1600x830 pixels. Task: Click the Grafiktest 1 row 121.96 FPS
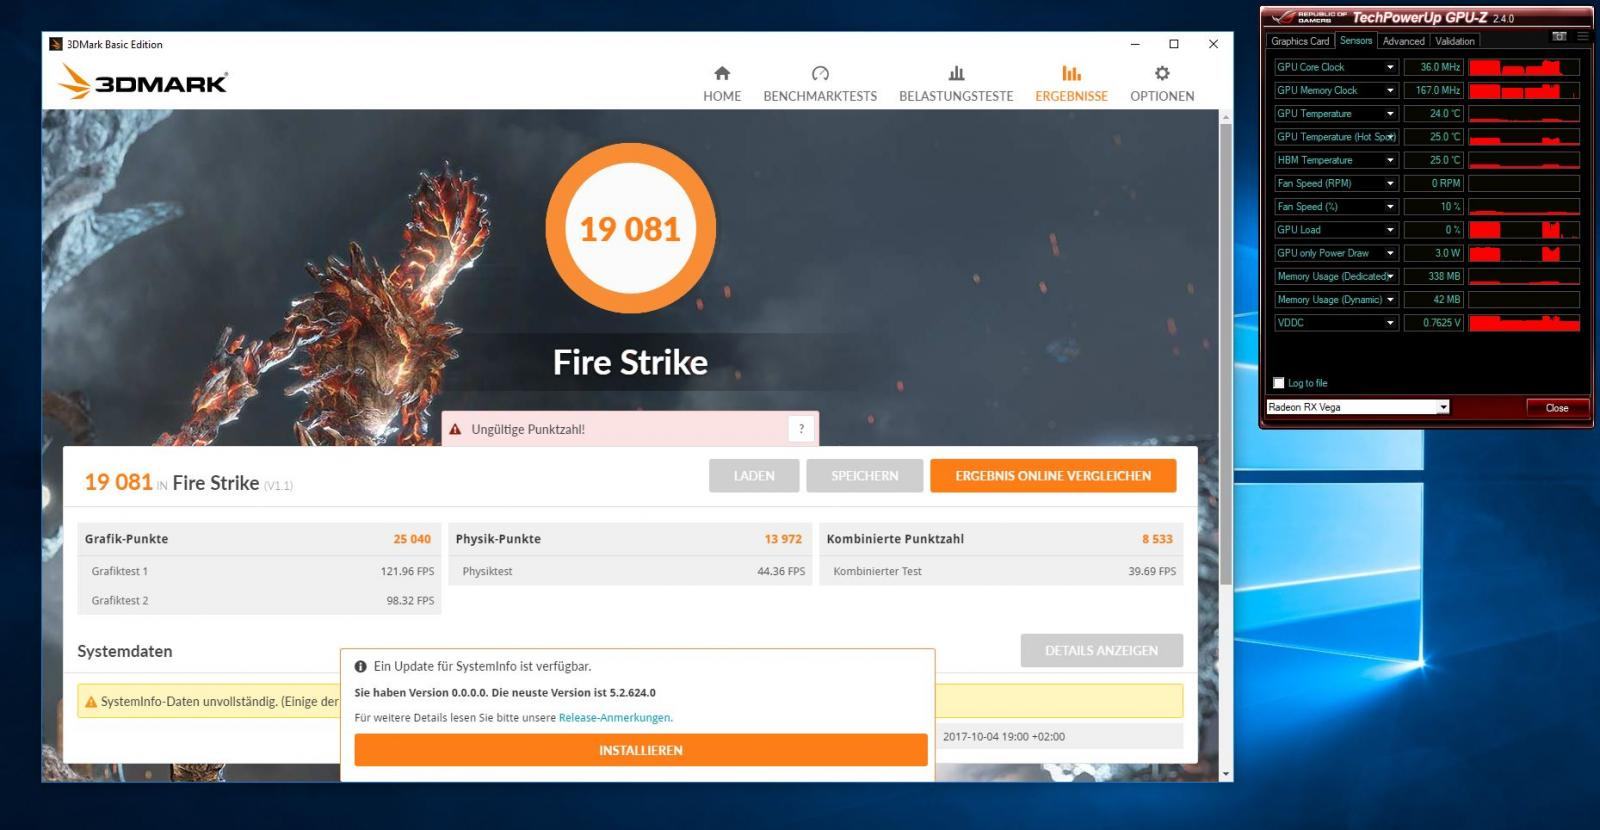pos(260,571)
